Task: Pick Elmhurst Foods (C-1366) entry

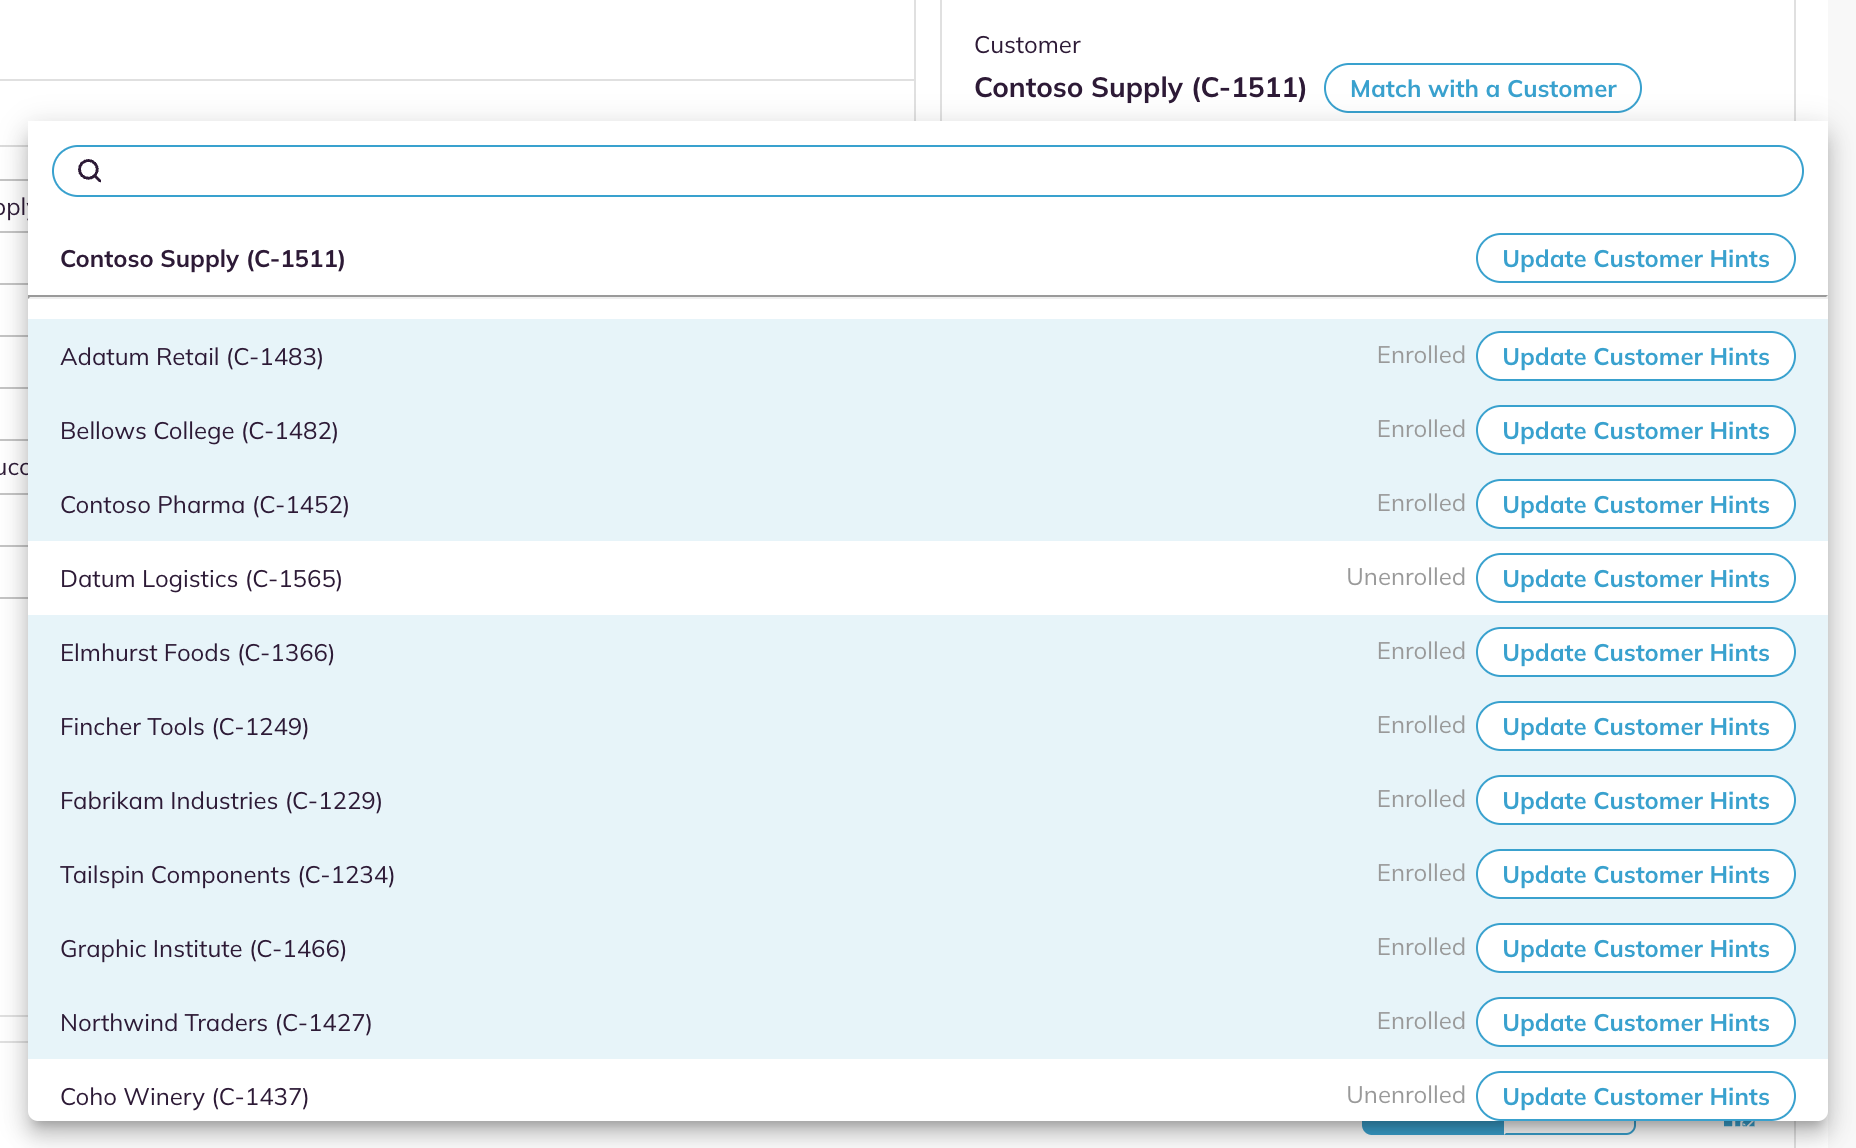Action: [927, 652]
